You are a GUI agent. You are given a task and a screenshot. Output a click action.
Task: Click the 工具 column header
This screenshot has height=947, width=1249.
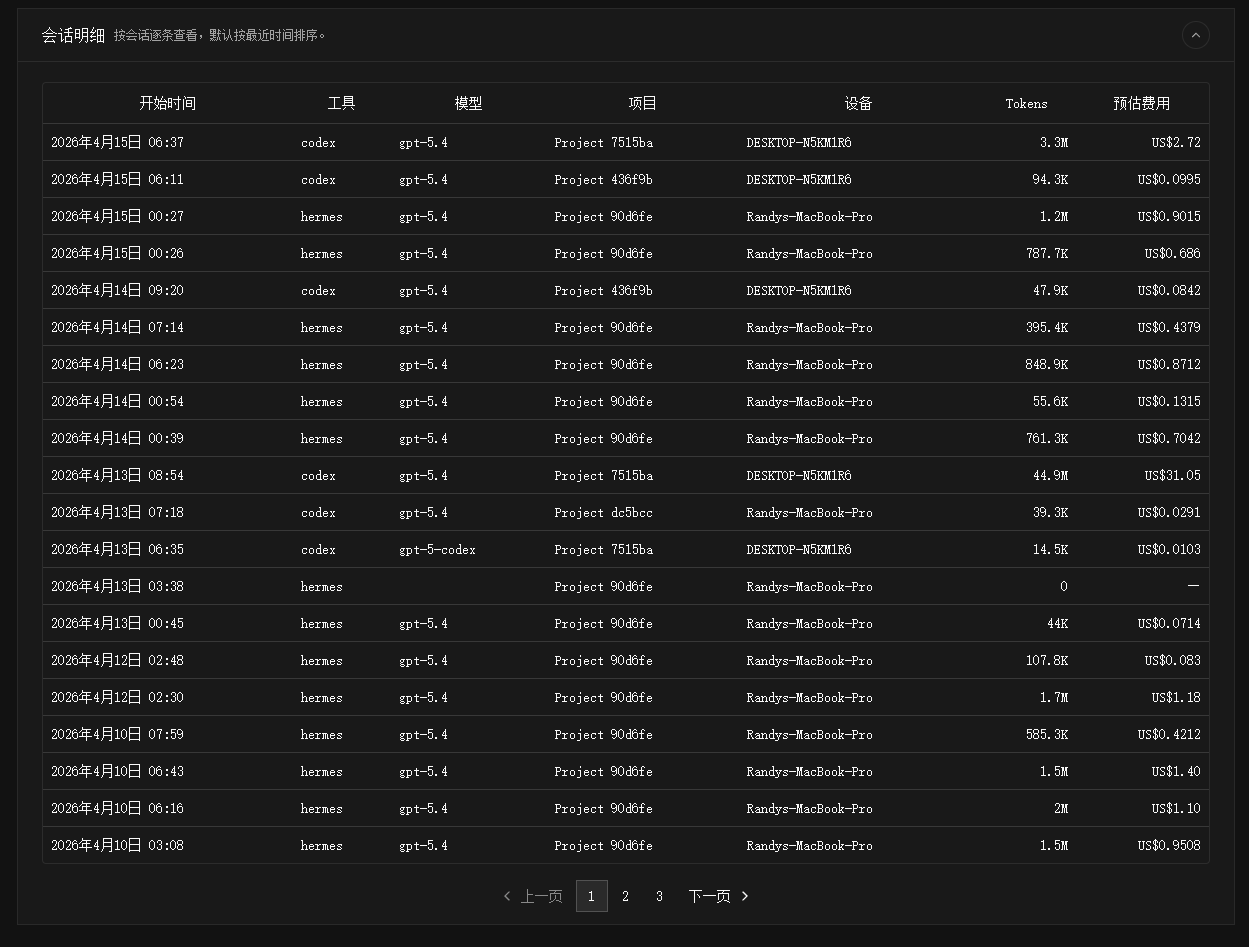tap(341, 103)
